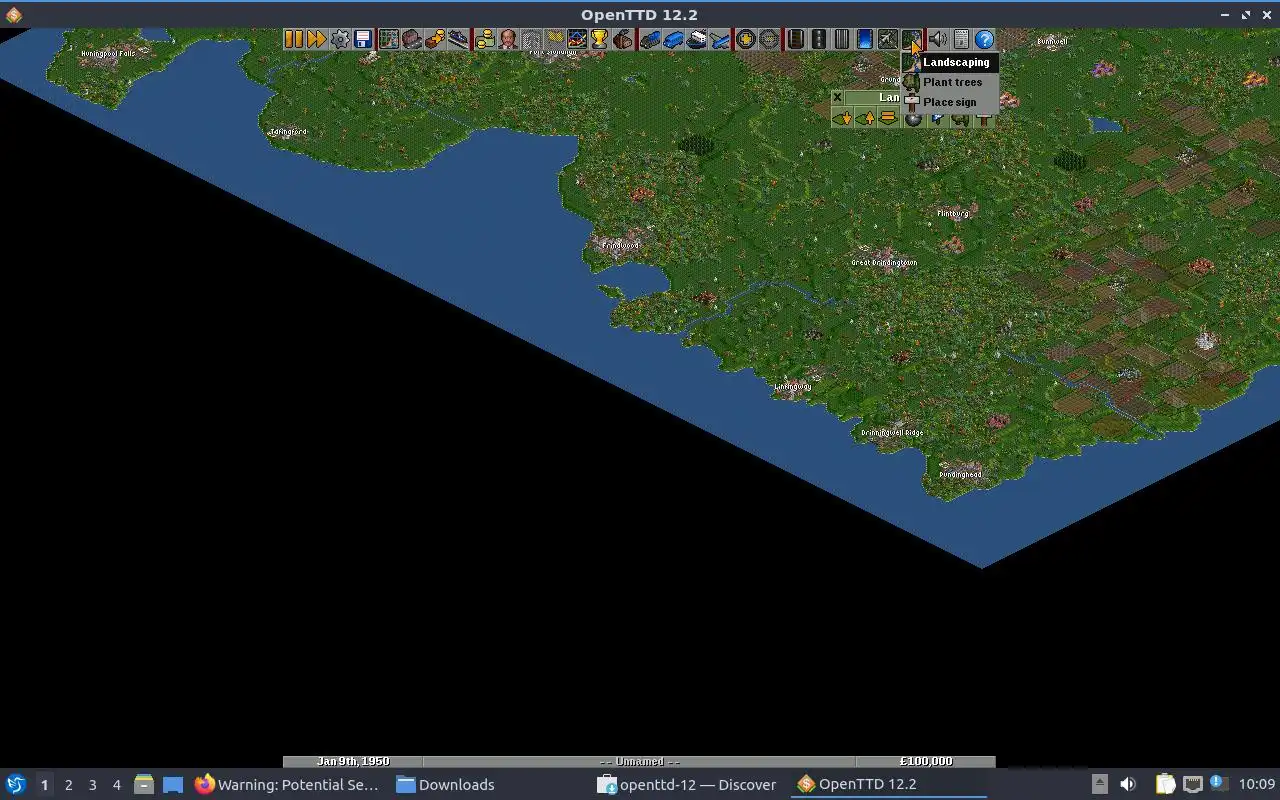1280x800 pixels.
Task: Zoom the view in
Action: [x=746, y=39]
